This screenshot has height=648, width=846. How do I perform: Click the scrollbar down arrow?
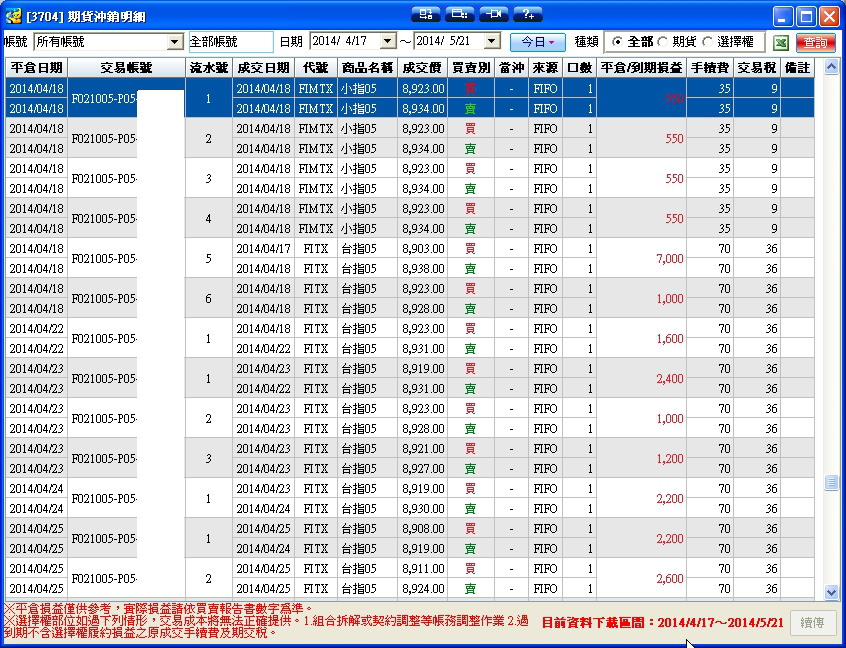point(831,592)
